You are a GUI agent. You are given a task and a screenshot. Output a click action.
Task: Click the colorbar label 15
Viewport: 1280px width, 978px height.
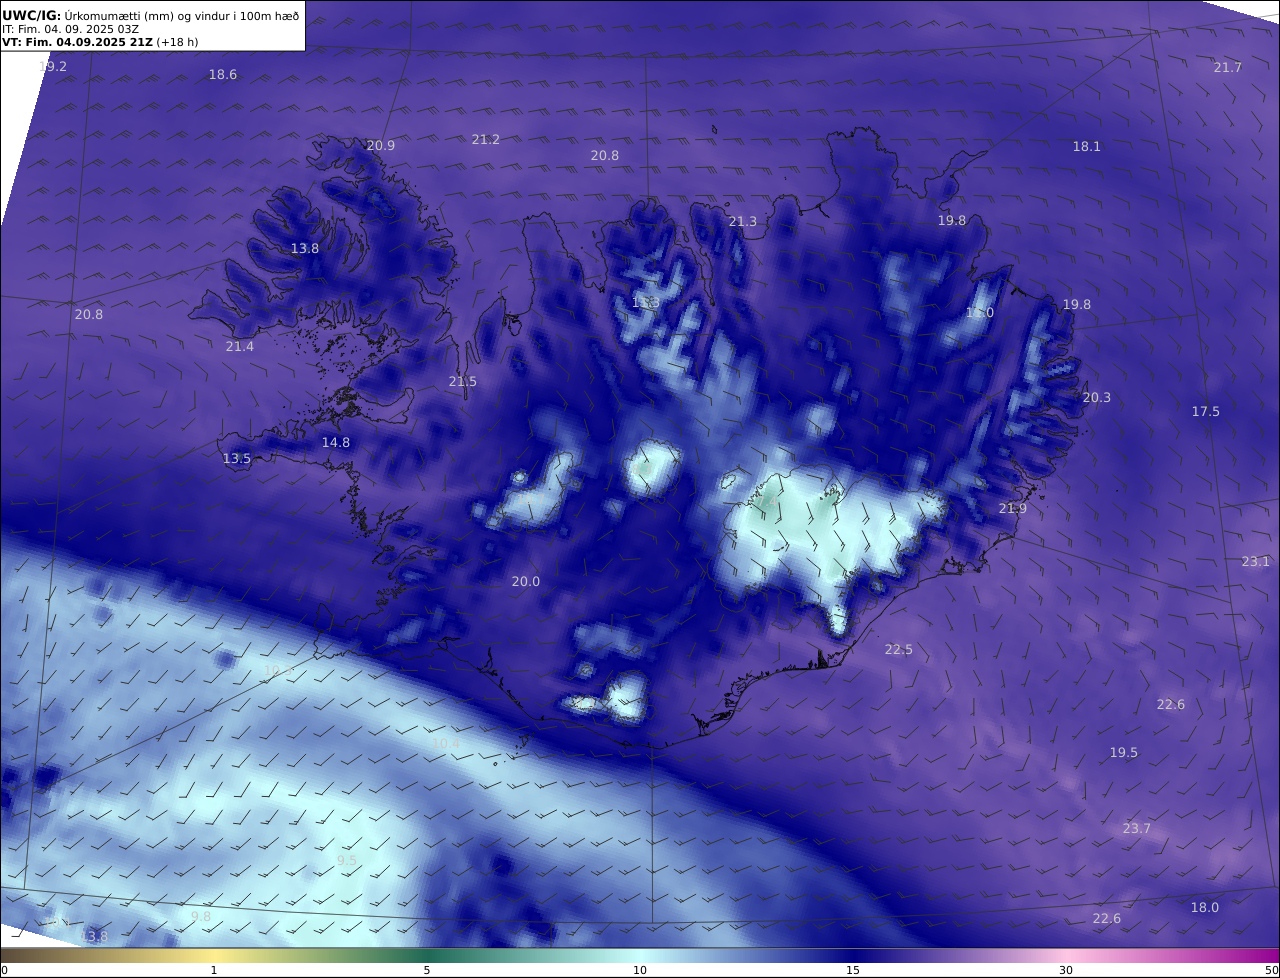[853, 970]
